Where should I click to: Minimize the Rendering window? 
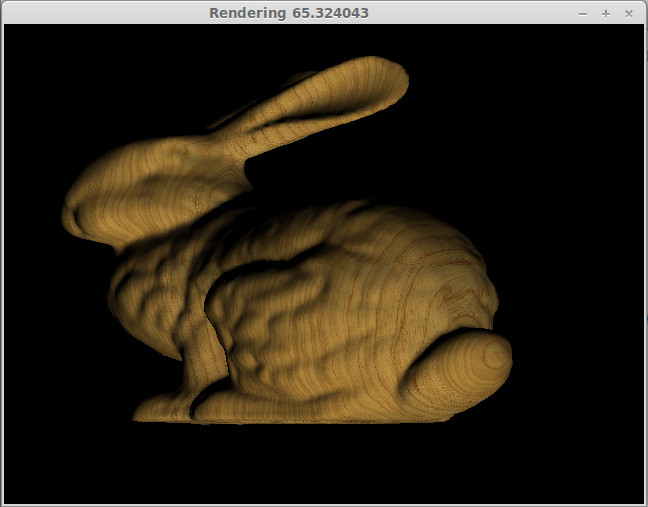583,14
